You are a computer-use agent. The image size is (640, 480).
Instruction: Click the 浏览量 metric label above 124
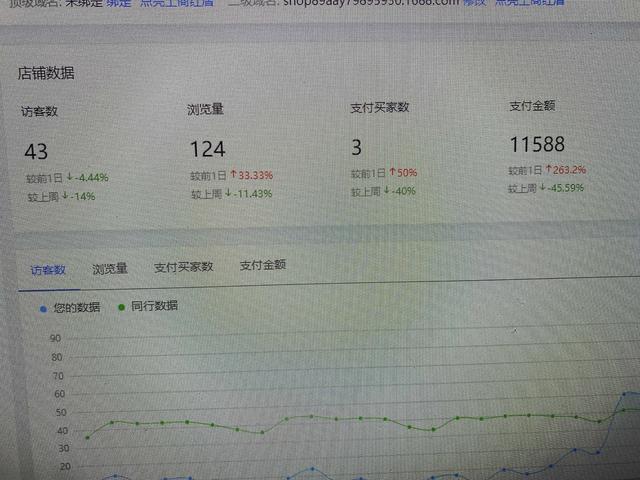[x=205, y=109]
